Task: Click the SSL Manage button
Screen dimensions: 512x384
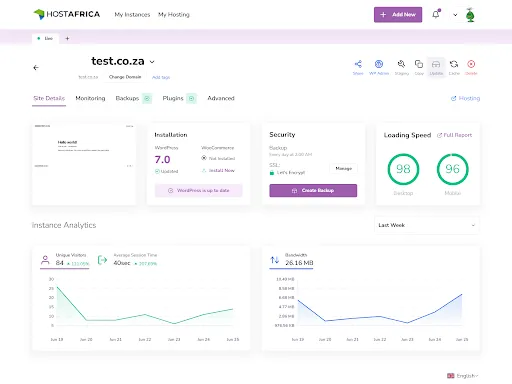Action: [x=344, y=169]
